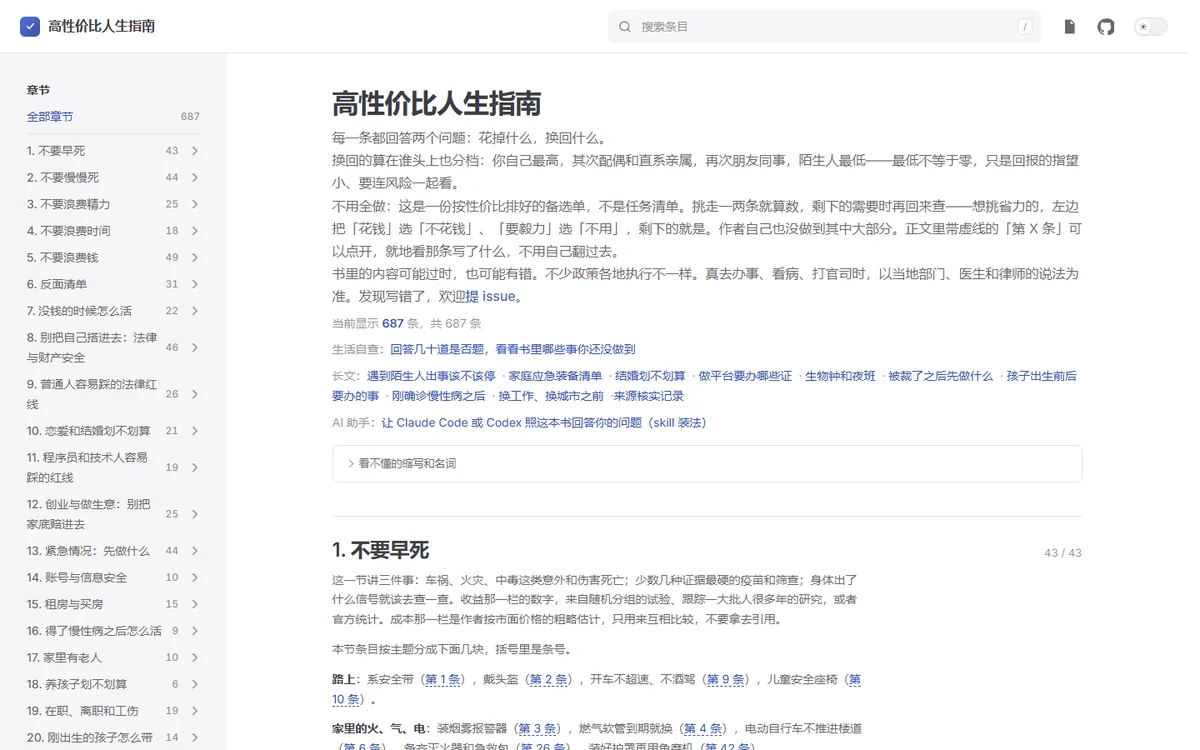
Task: Expand chevron for 14. 账号与信息安全
Action: coord(194,578)
